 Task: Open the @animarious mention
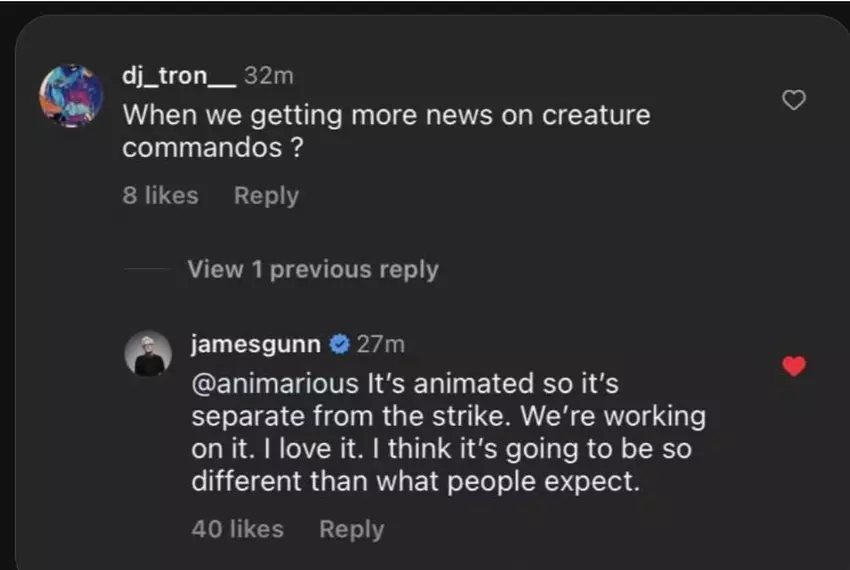(x=274, y=384)
